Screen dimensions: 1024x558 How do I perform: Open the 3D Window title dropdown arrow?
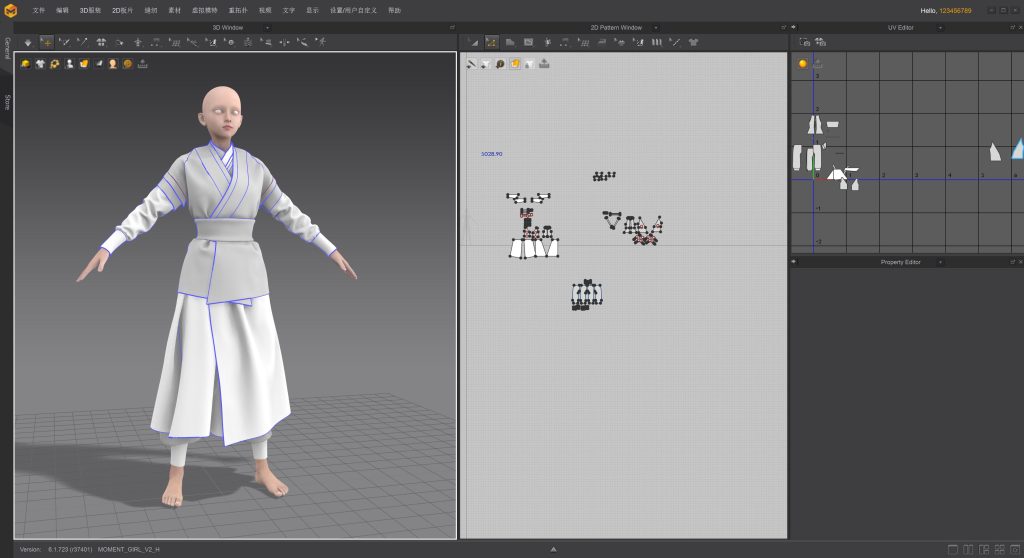(268, 27)
